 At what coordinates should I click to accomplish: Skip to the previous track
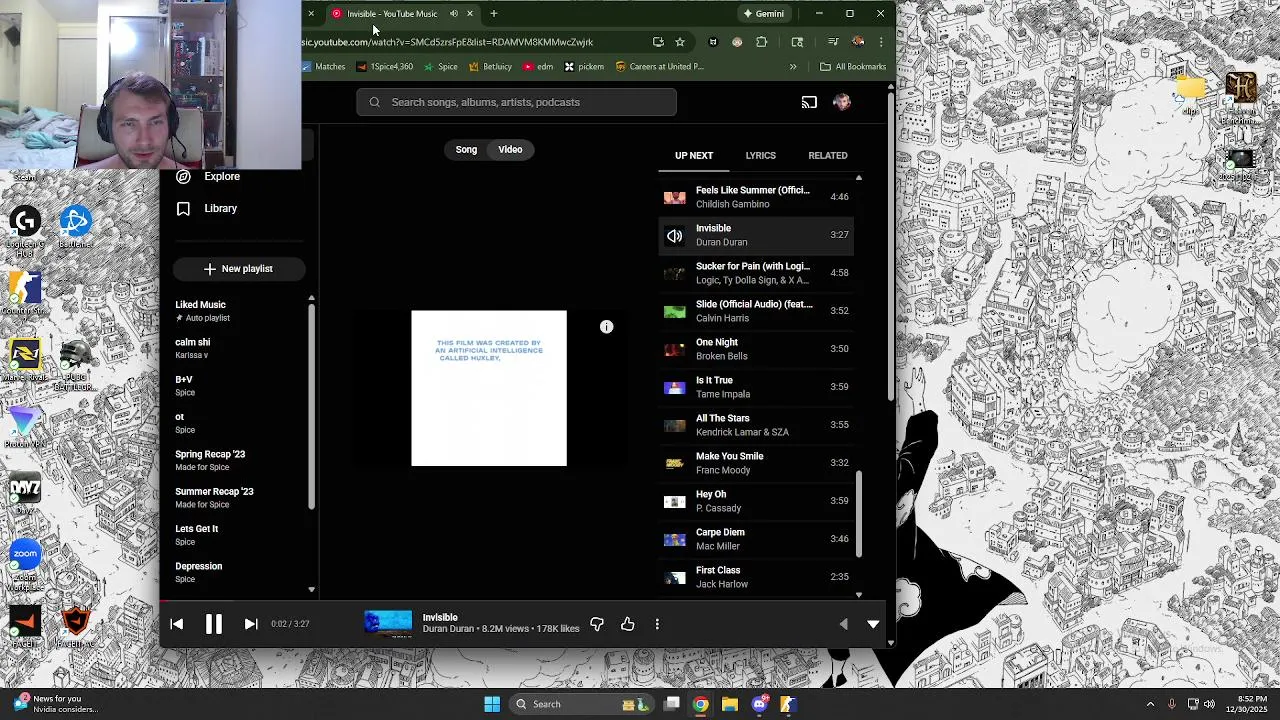pos(177,624)
